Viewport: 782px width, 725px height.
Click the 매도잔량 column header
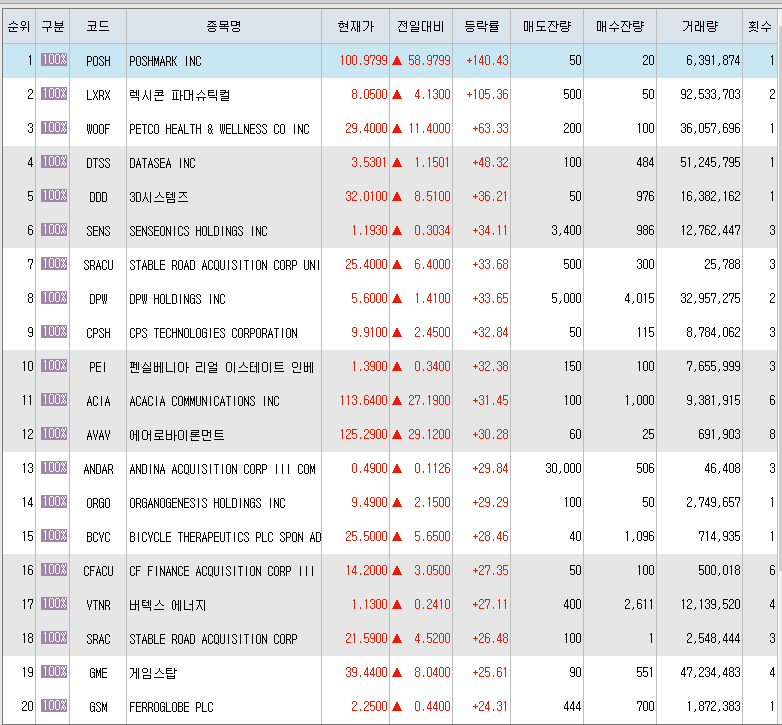547,26
